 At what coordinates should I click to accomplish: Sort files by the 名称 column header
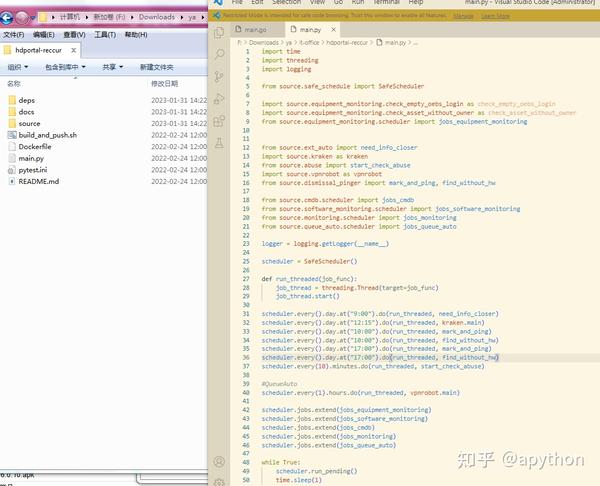point(14,83)
